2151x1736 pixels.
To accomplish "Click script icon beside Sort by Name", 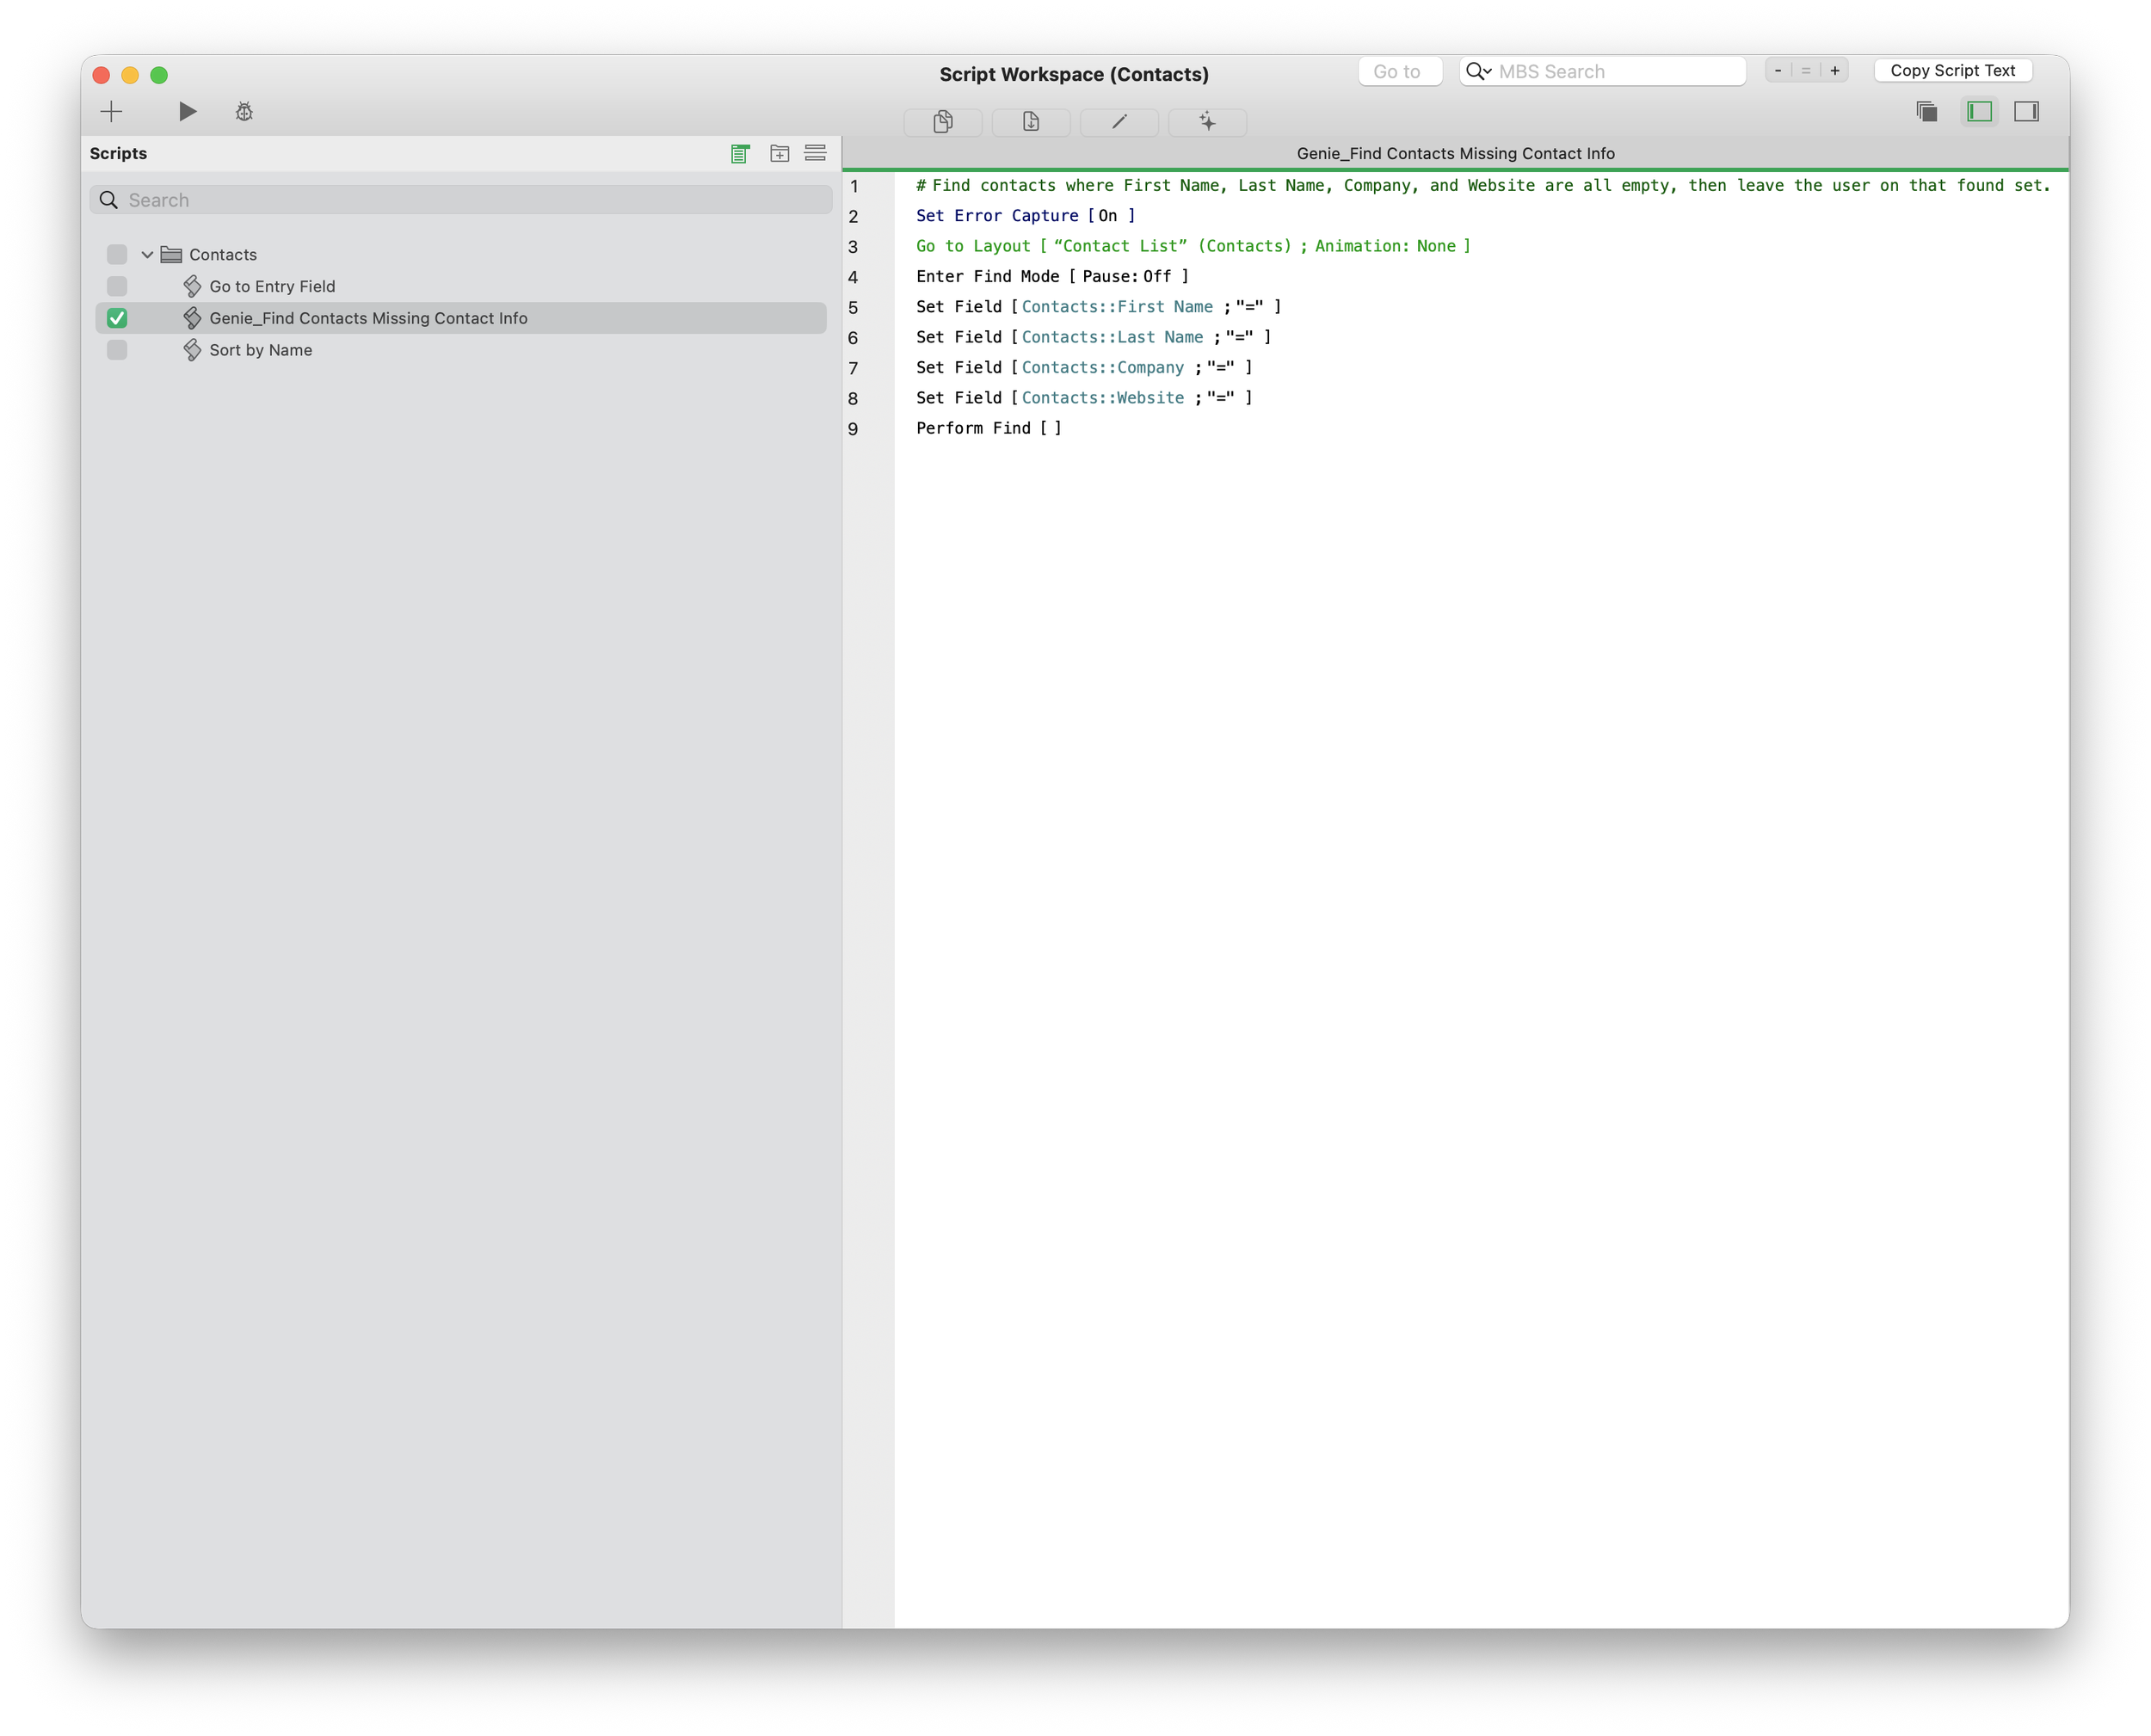I will 192,350.
